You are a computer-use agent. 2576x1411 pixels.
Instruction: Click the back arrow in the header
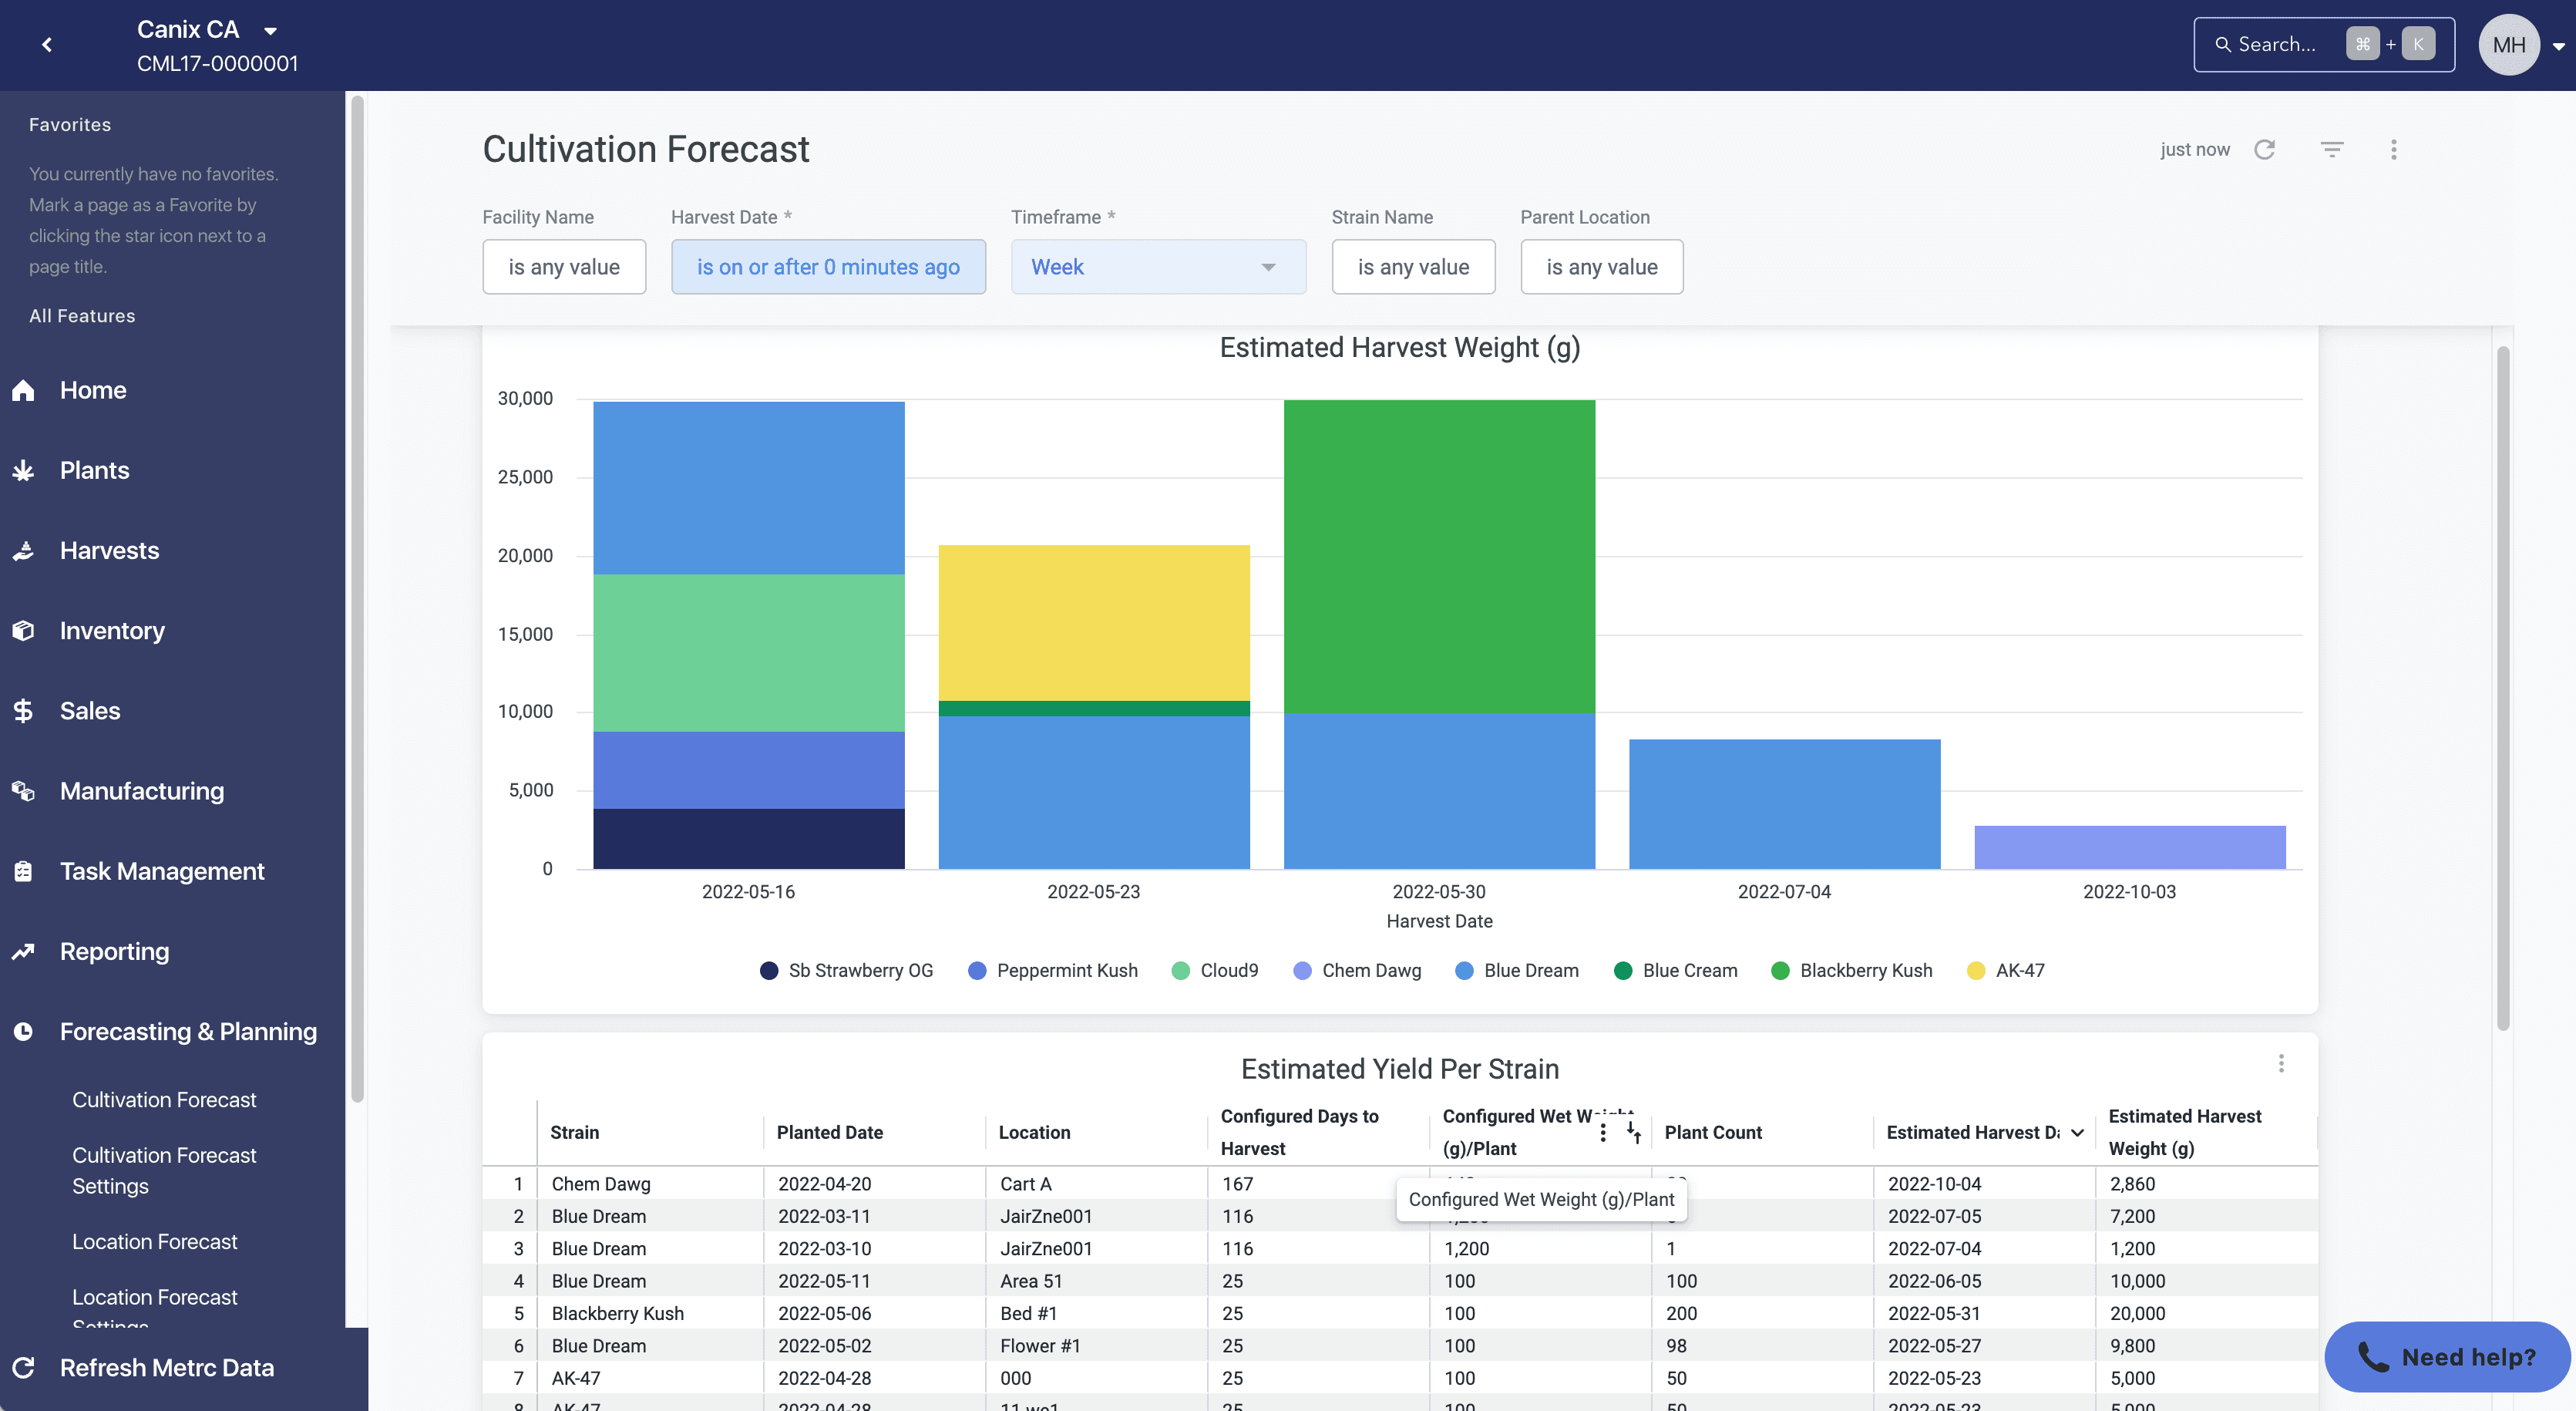47,45
